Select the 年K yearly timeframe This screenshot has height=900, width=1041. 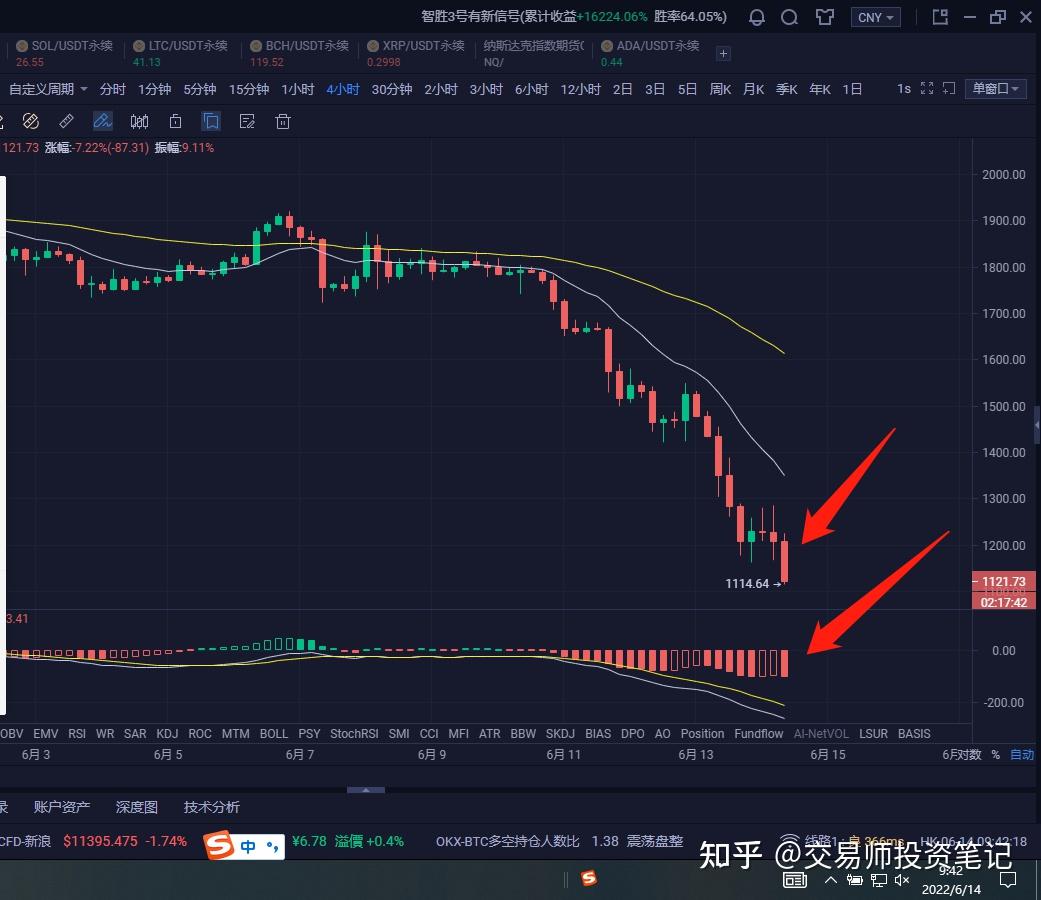pyautogui.click(x=820, y=89)
